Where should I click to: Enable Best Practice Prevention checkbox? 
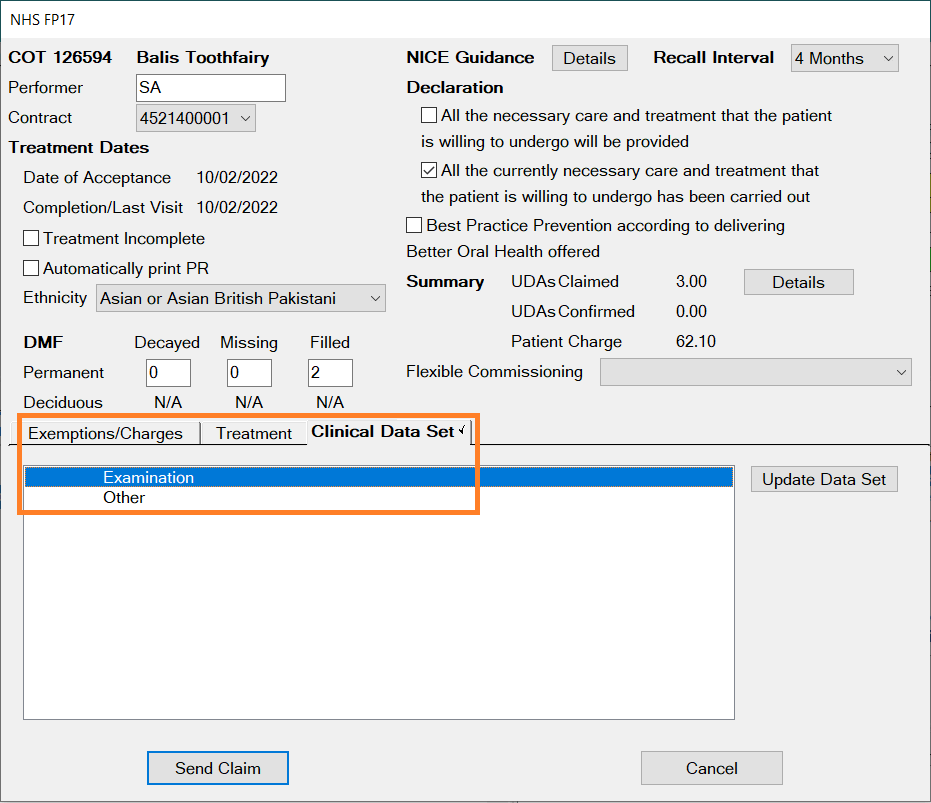point(413,225)
